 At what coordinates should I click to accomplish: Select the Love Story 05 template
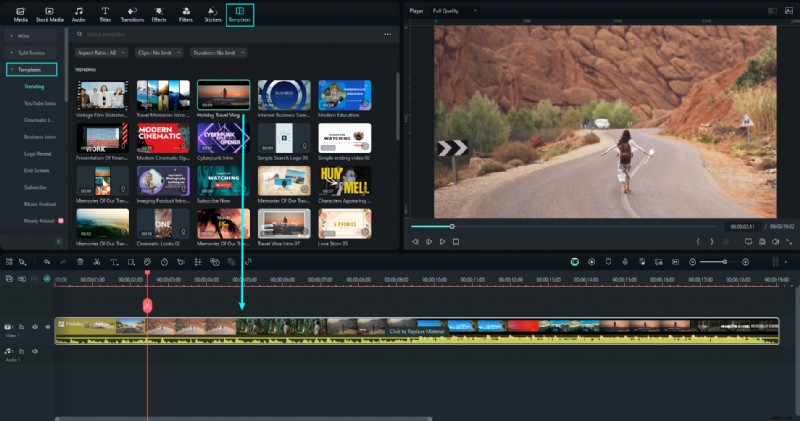(344, 224)
